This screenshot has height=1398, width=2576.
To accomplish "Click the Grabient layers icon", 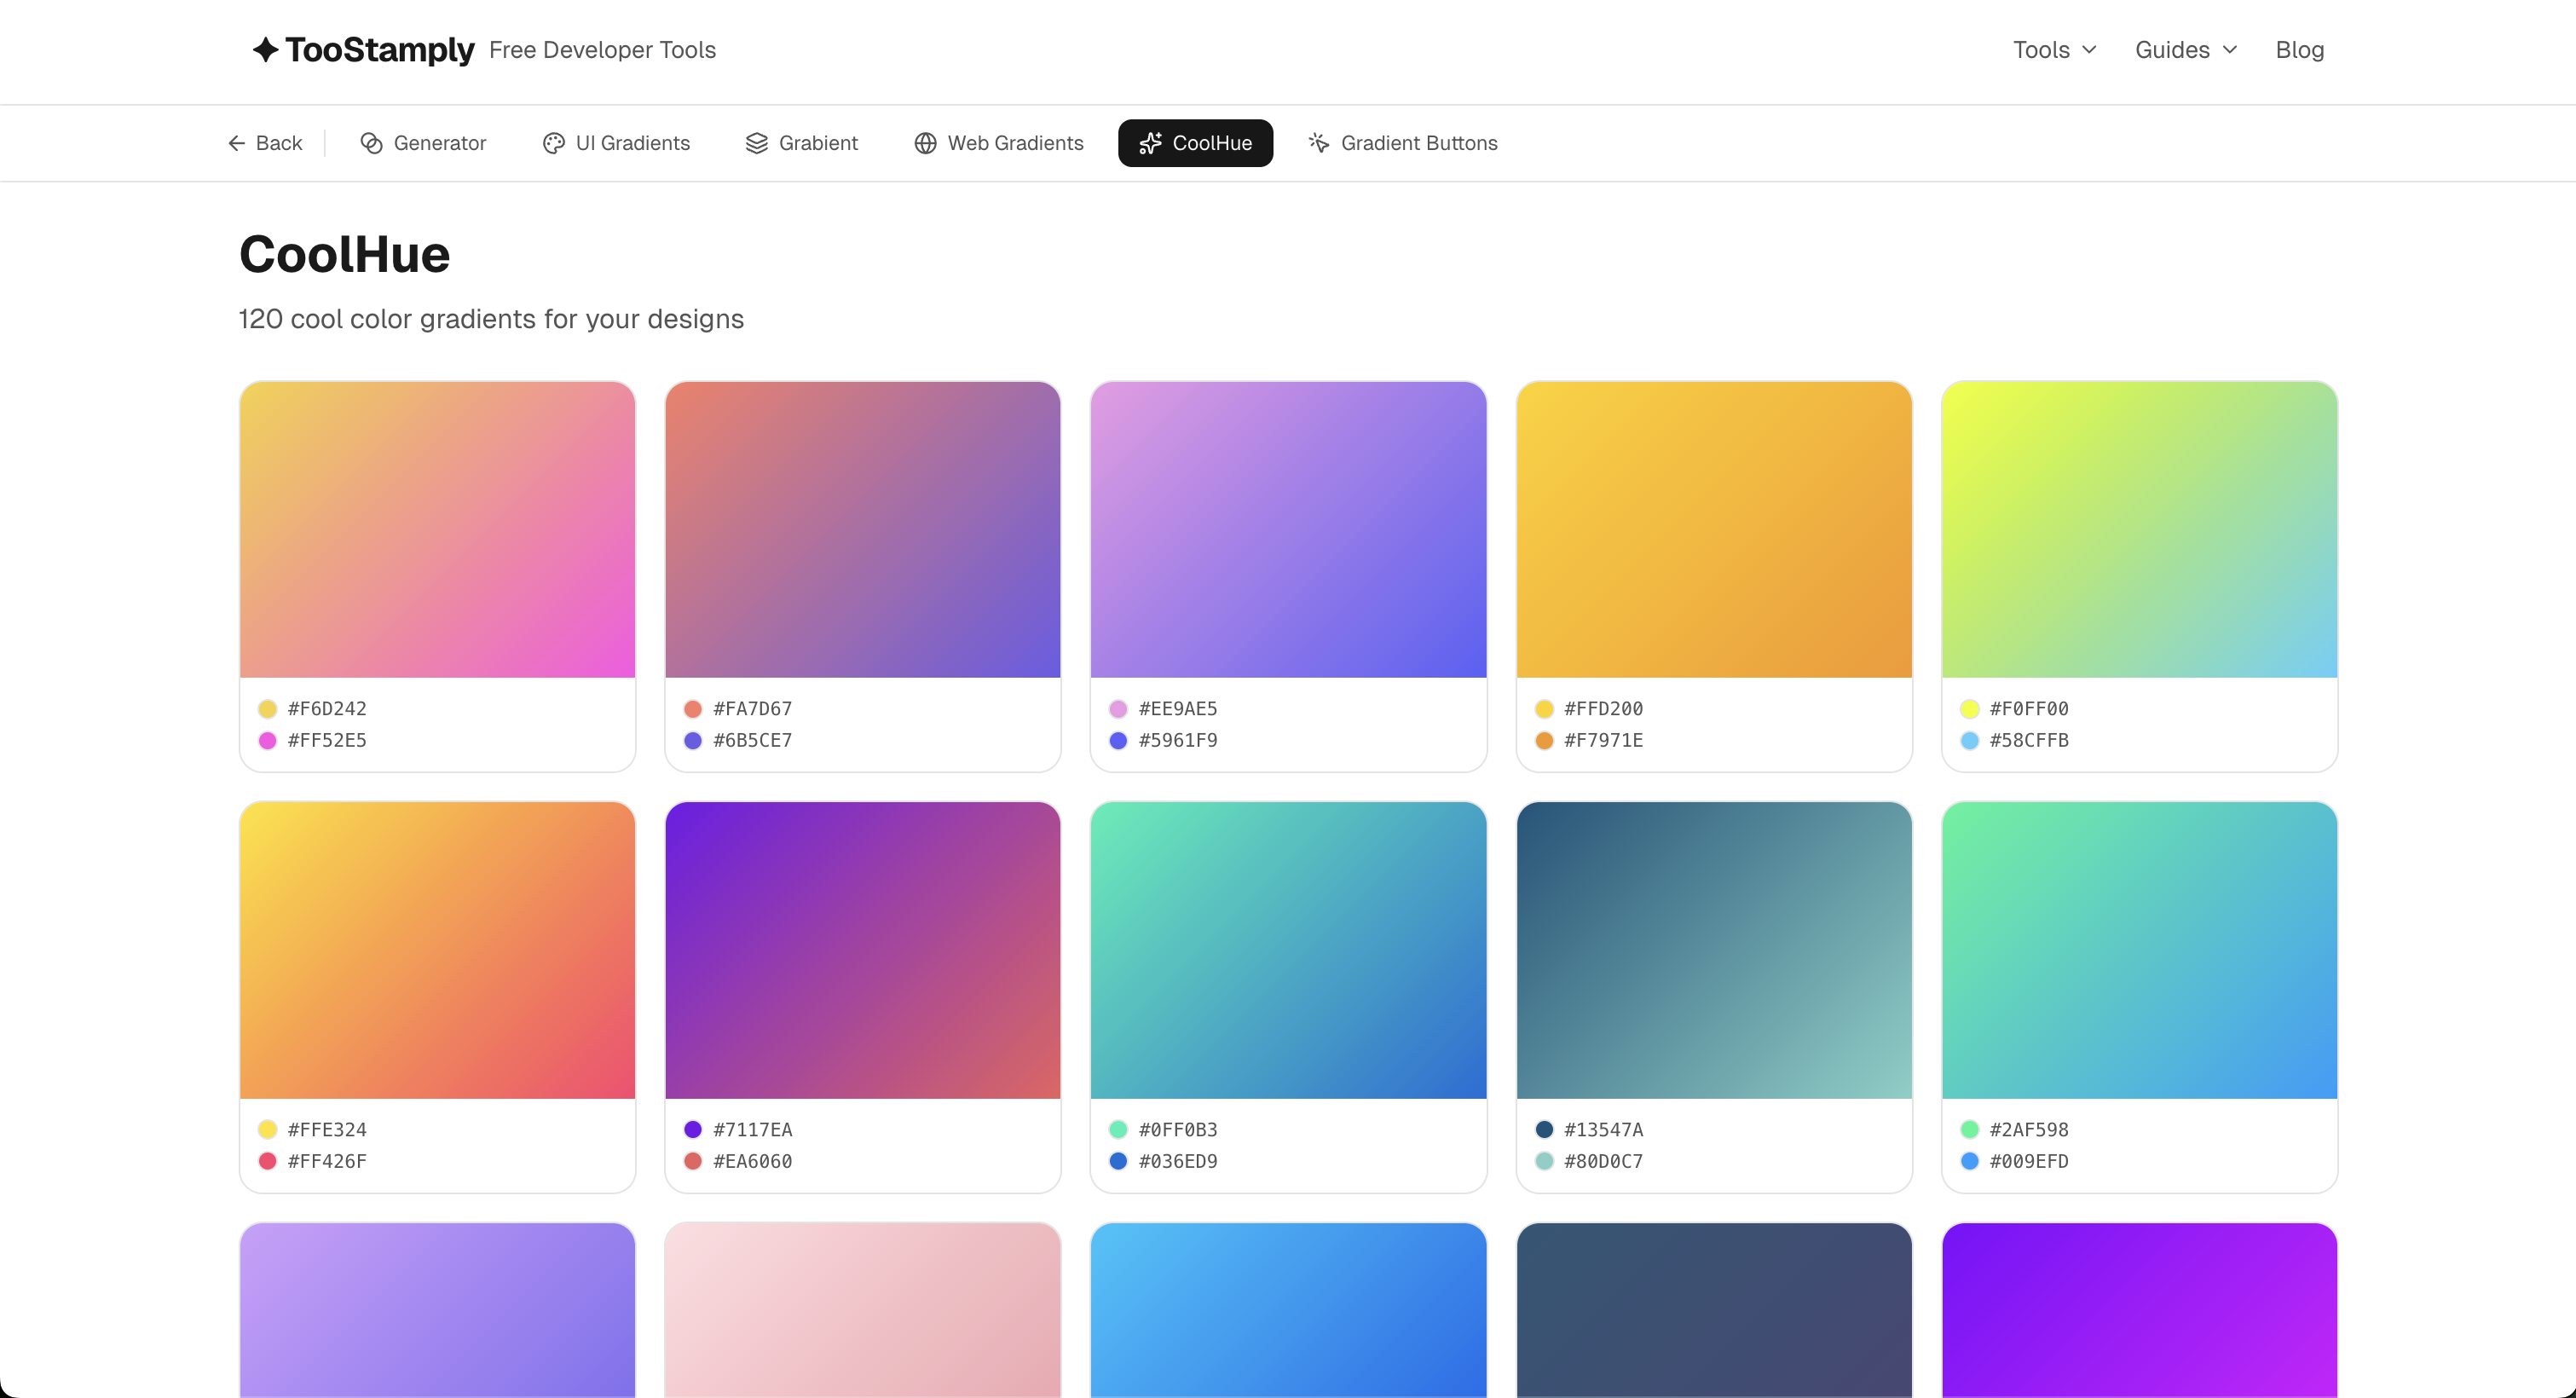I will pos(757,143).
